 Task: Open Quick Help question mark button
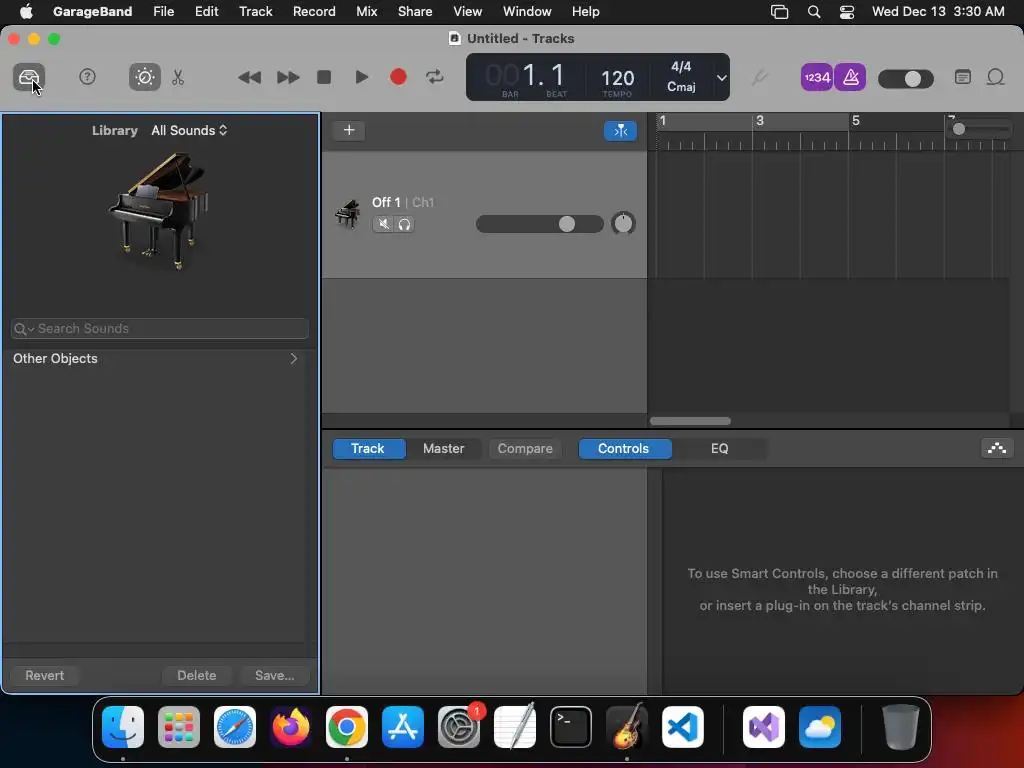(x=87, y=77)
